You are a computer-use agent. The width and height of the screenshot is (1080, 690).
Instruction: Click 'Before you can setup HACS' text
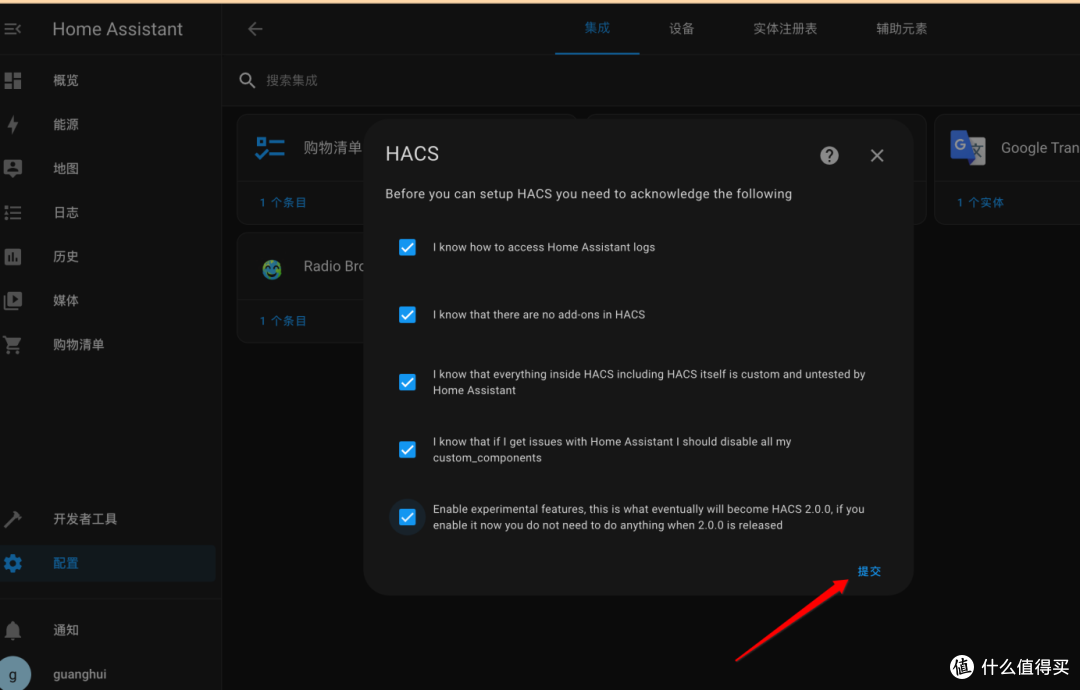(x=588, y=194)
